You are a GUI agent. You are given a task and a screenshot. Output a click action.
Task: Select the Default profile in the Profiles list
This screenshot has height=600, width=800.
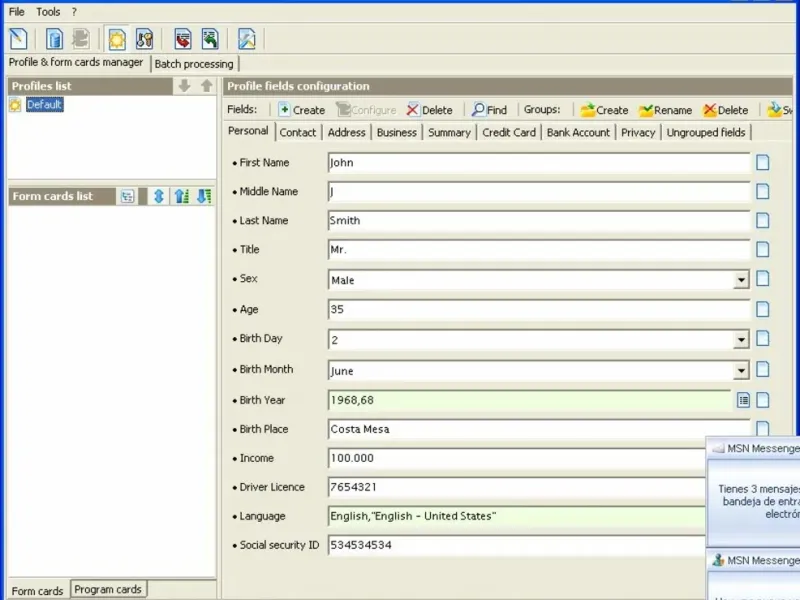(x=44, y=105)
